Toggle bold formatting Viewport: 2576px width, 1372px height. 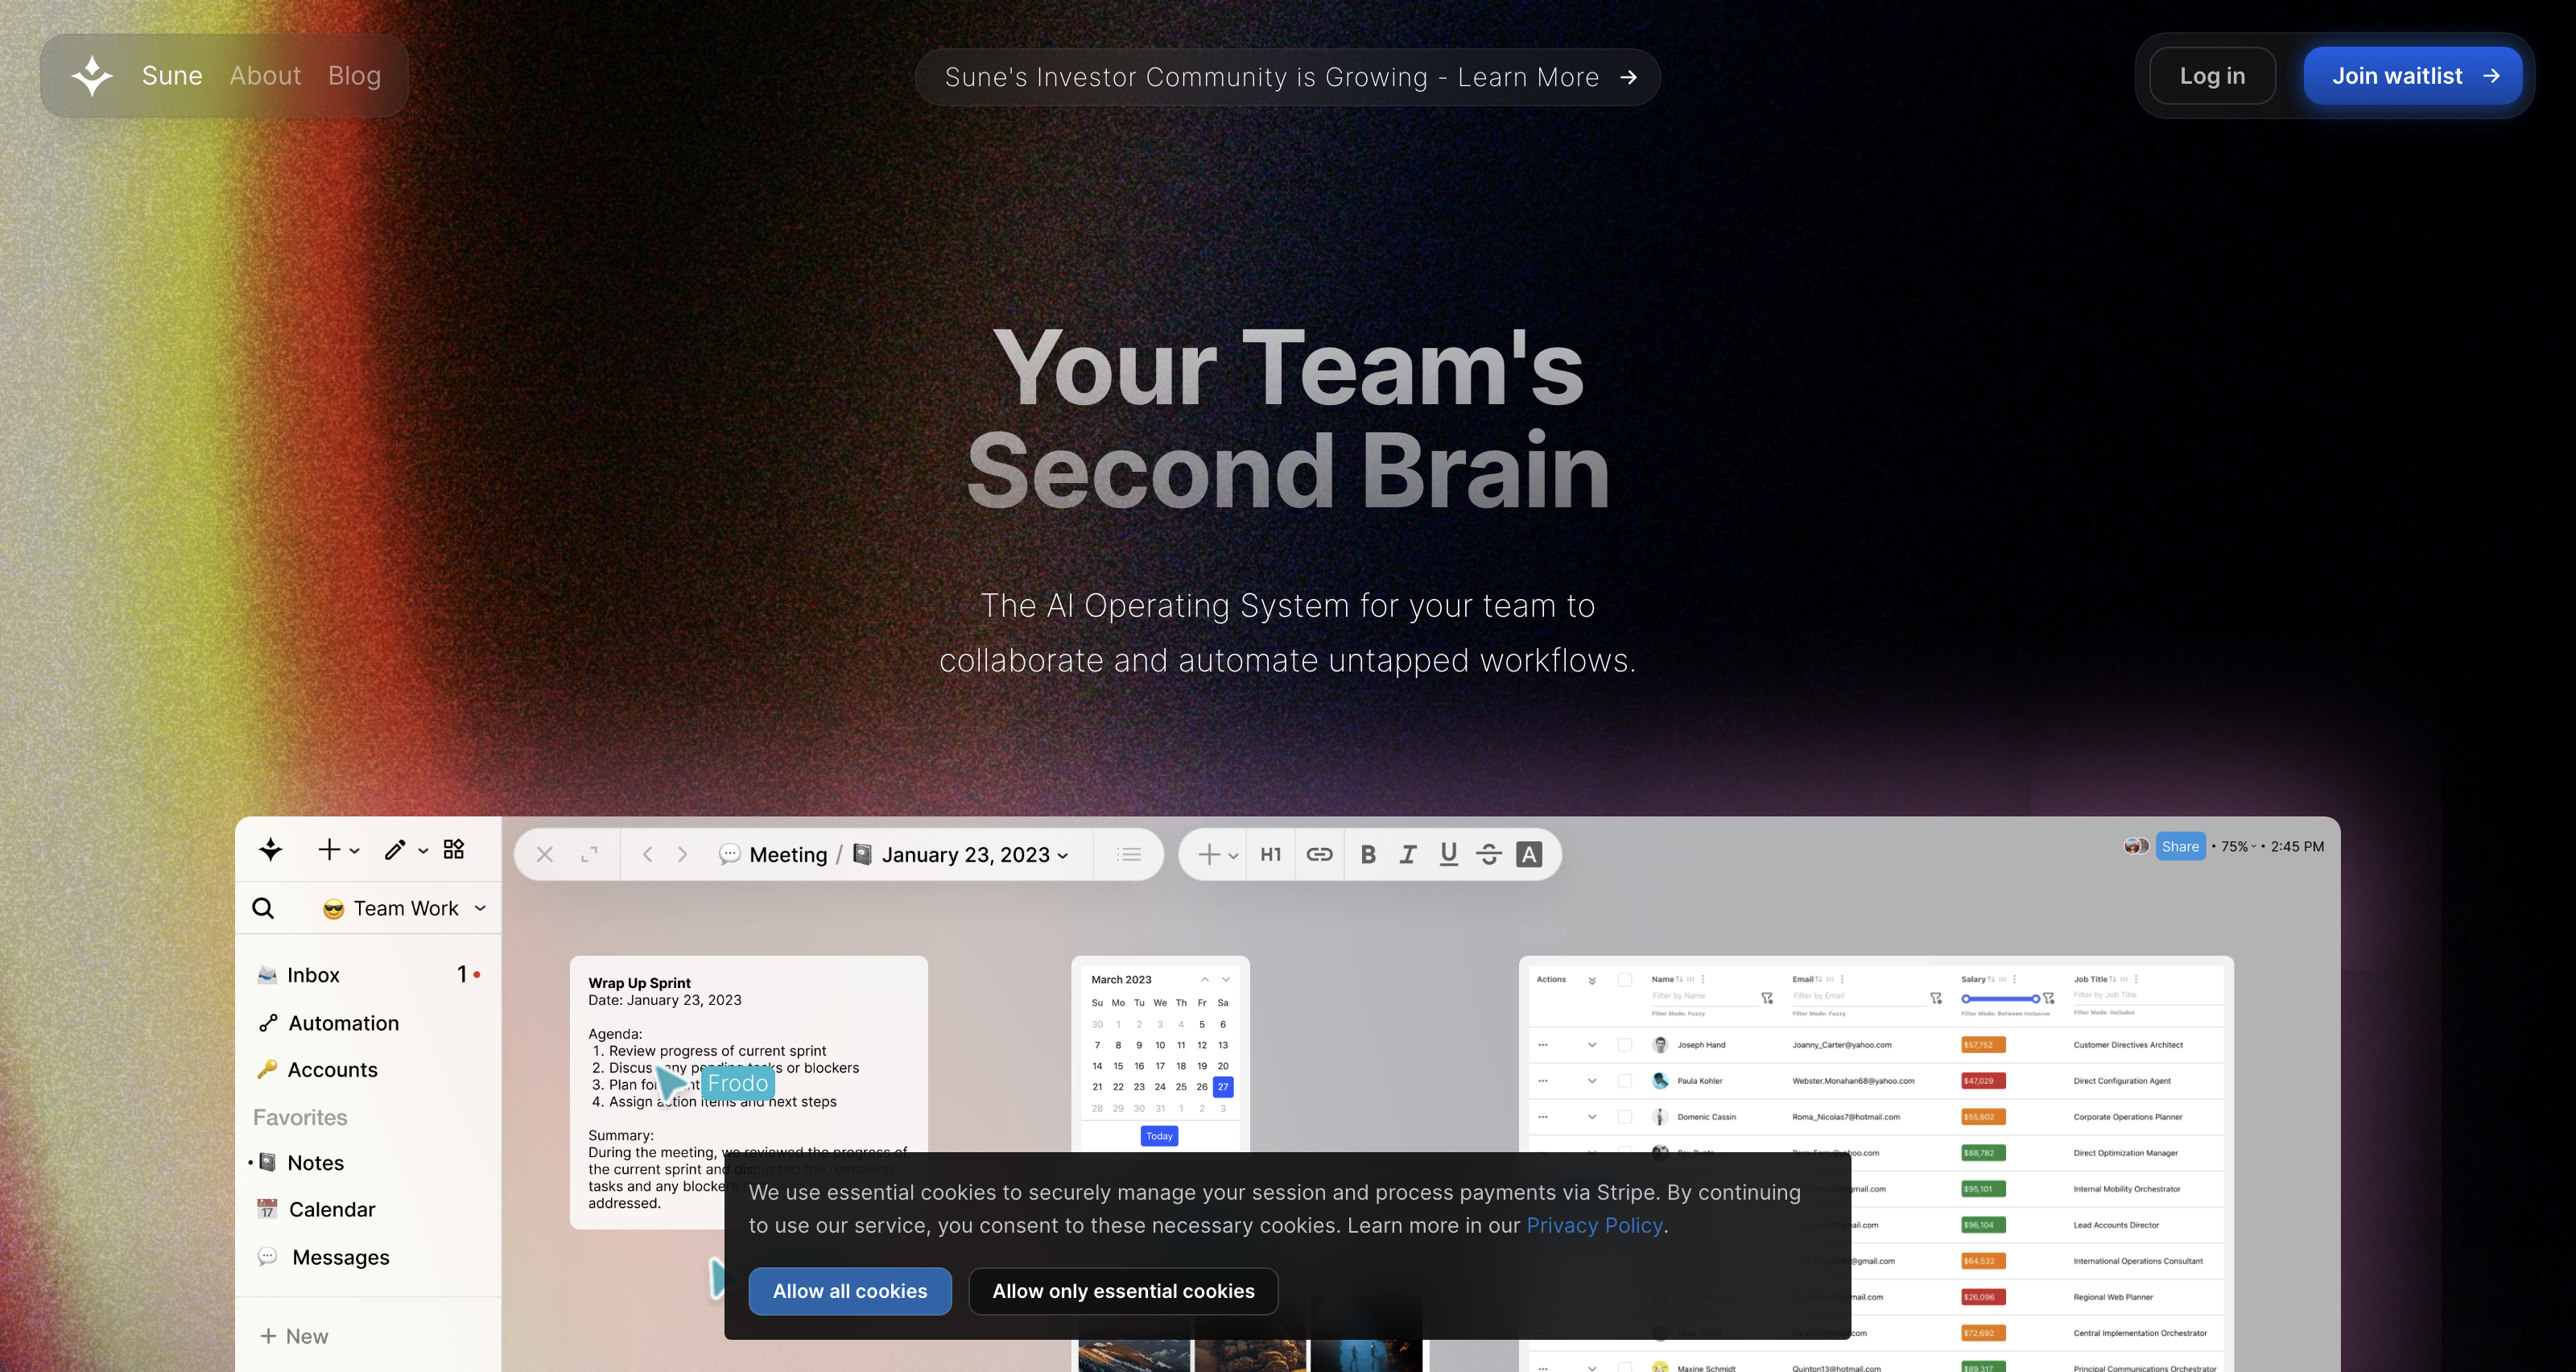[1368, 855]
